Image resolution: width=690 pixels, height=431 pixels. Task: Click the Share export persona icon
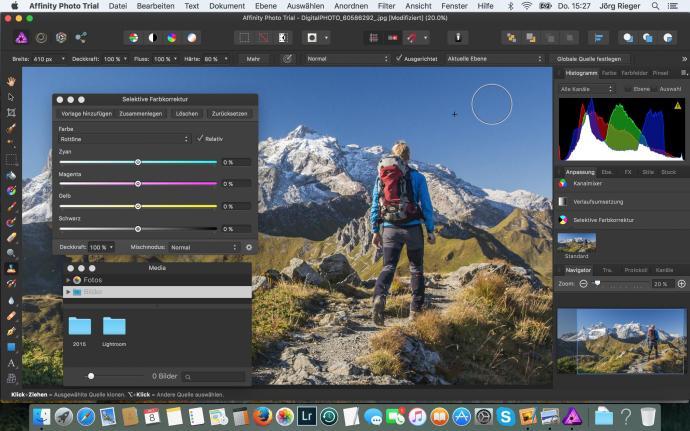click(x=81, y=38)
